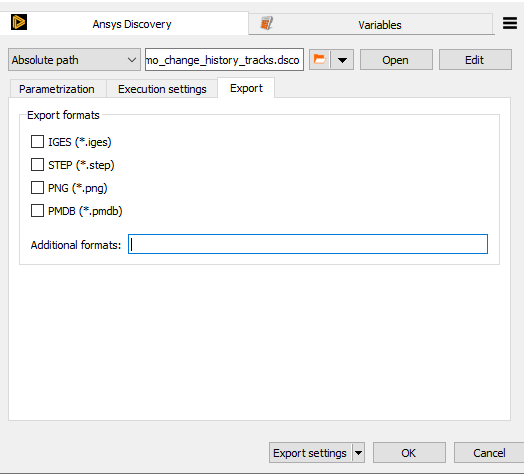Confirm with the OK button
Image resolution: width=524 pixels, height=474 pixels.
coord(409,453)
